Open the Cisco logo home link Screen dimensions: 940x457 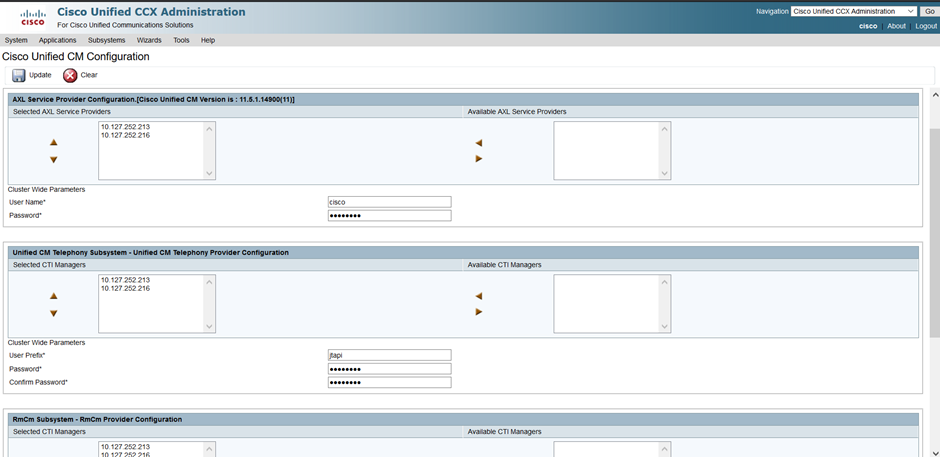[x=32, y=17]
